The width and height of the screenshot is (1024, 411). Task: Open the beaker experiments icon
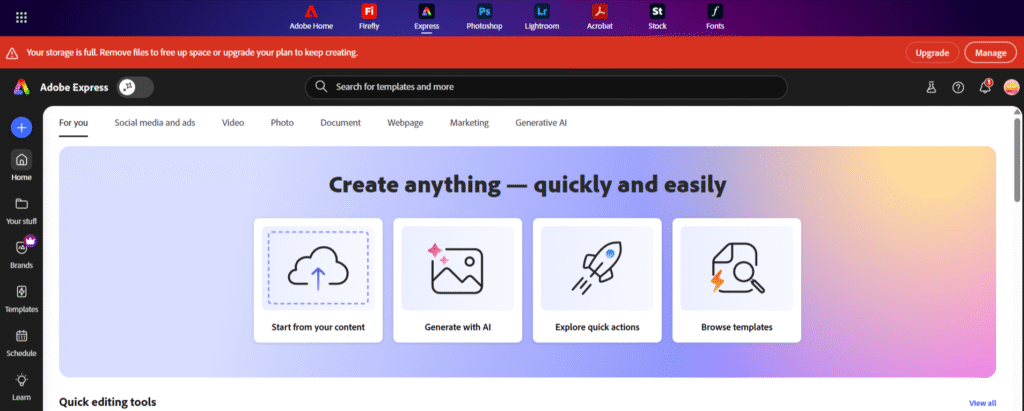pos(931,87)
